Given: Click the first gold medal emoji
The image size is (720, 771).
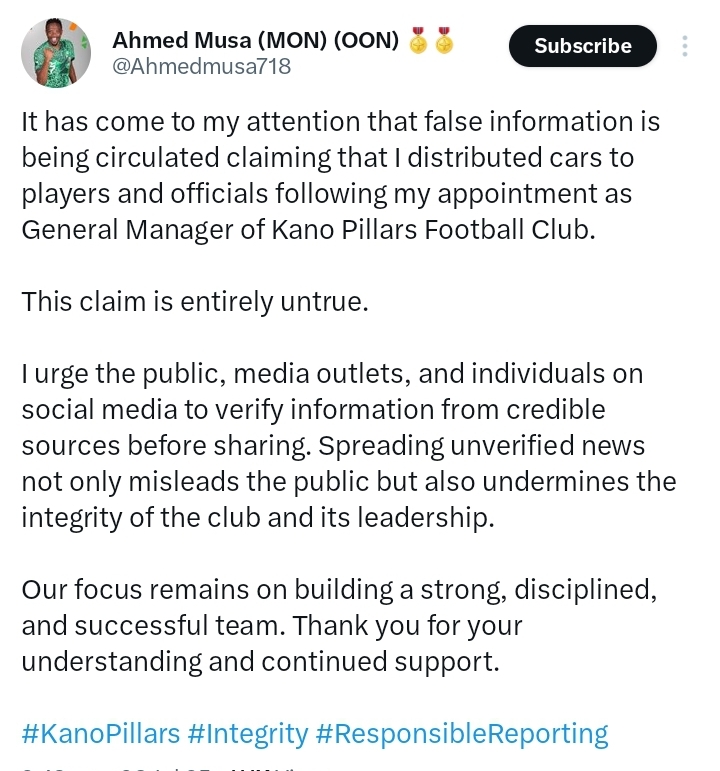Looking at the screenshot, I should click(x=418, y=40).
